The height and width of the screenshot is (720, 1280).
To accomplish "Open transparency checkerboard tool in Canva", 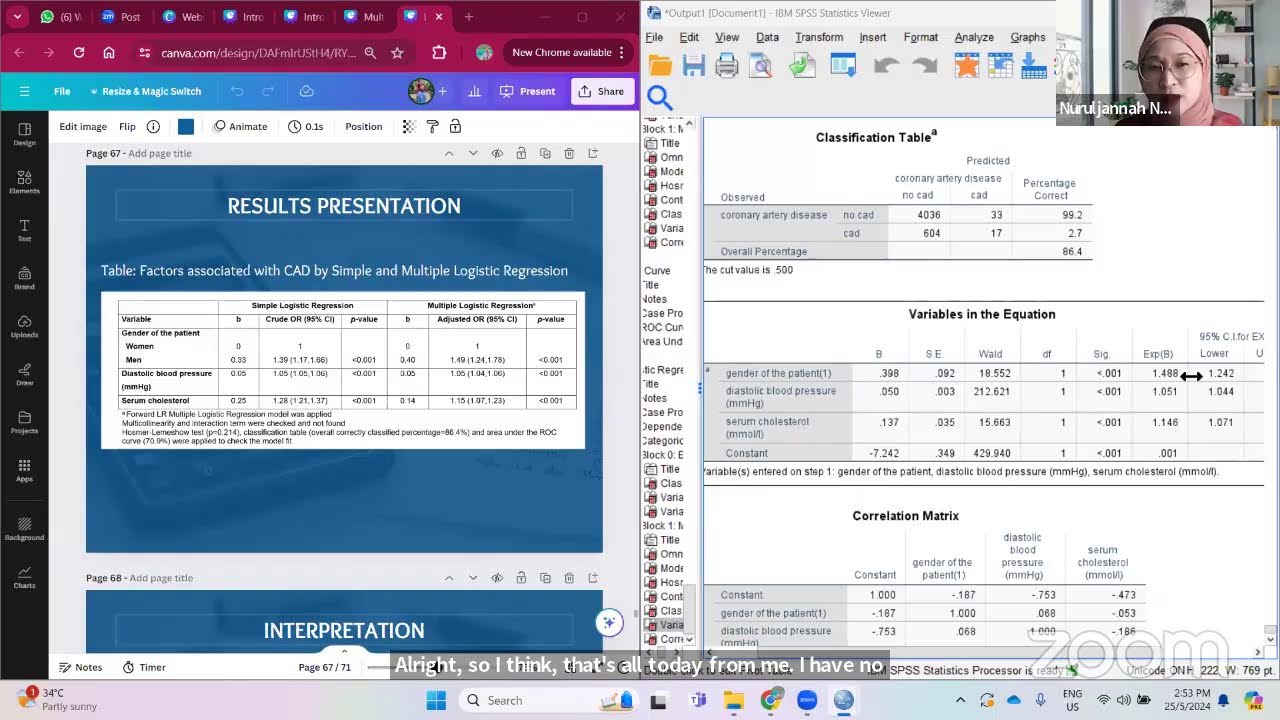I will pos(409,127).
